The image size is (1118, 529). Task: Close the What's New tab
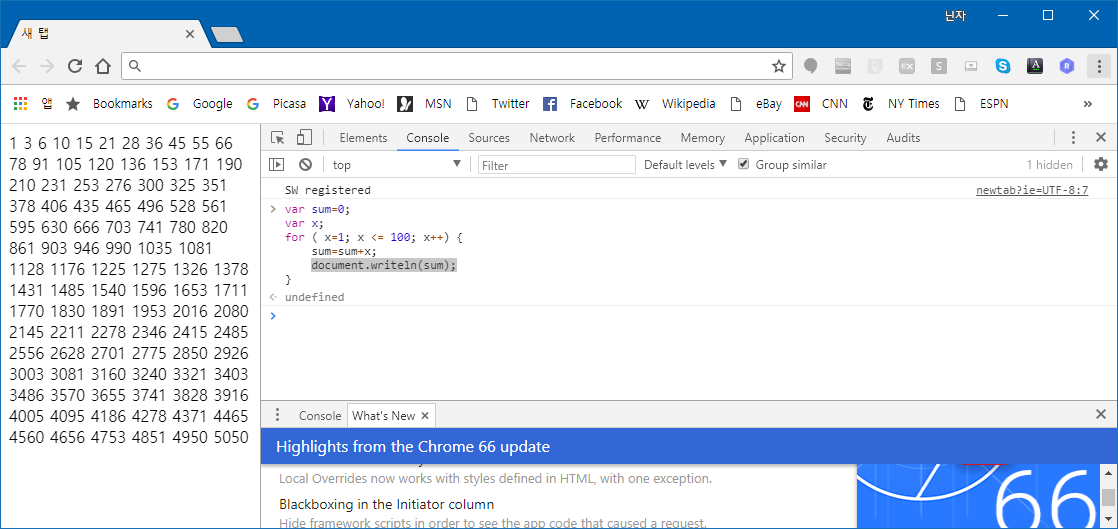coord(425,416)
